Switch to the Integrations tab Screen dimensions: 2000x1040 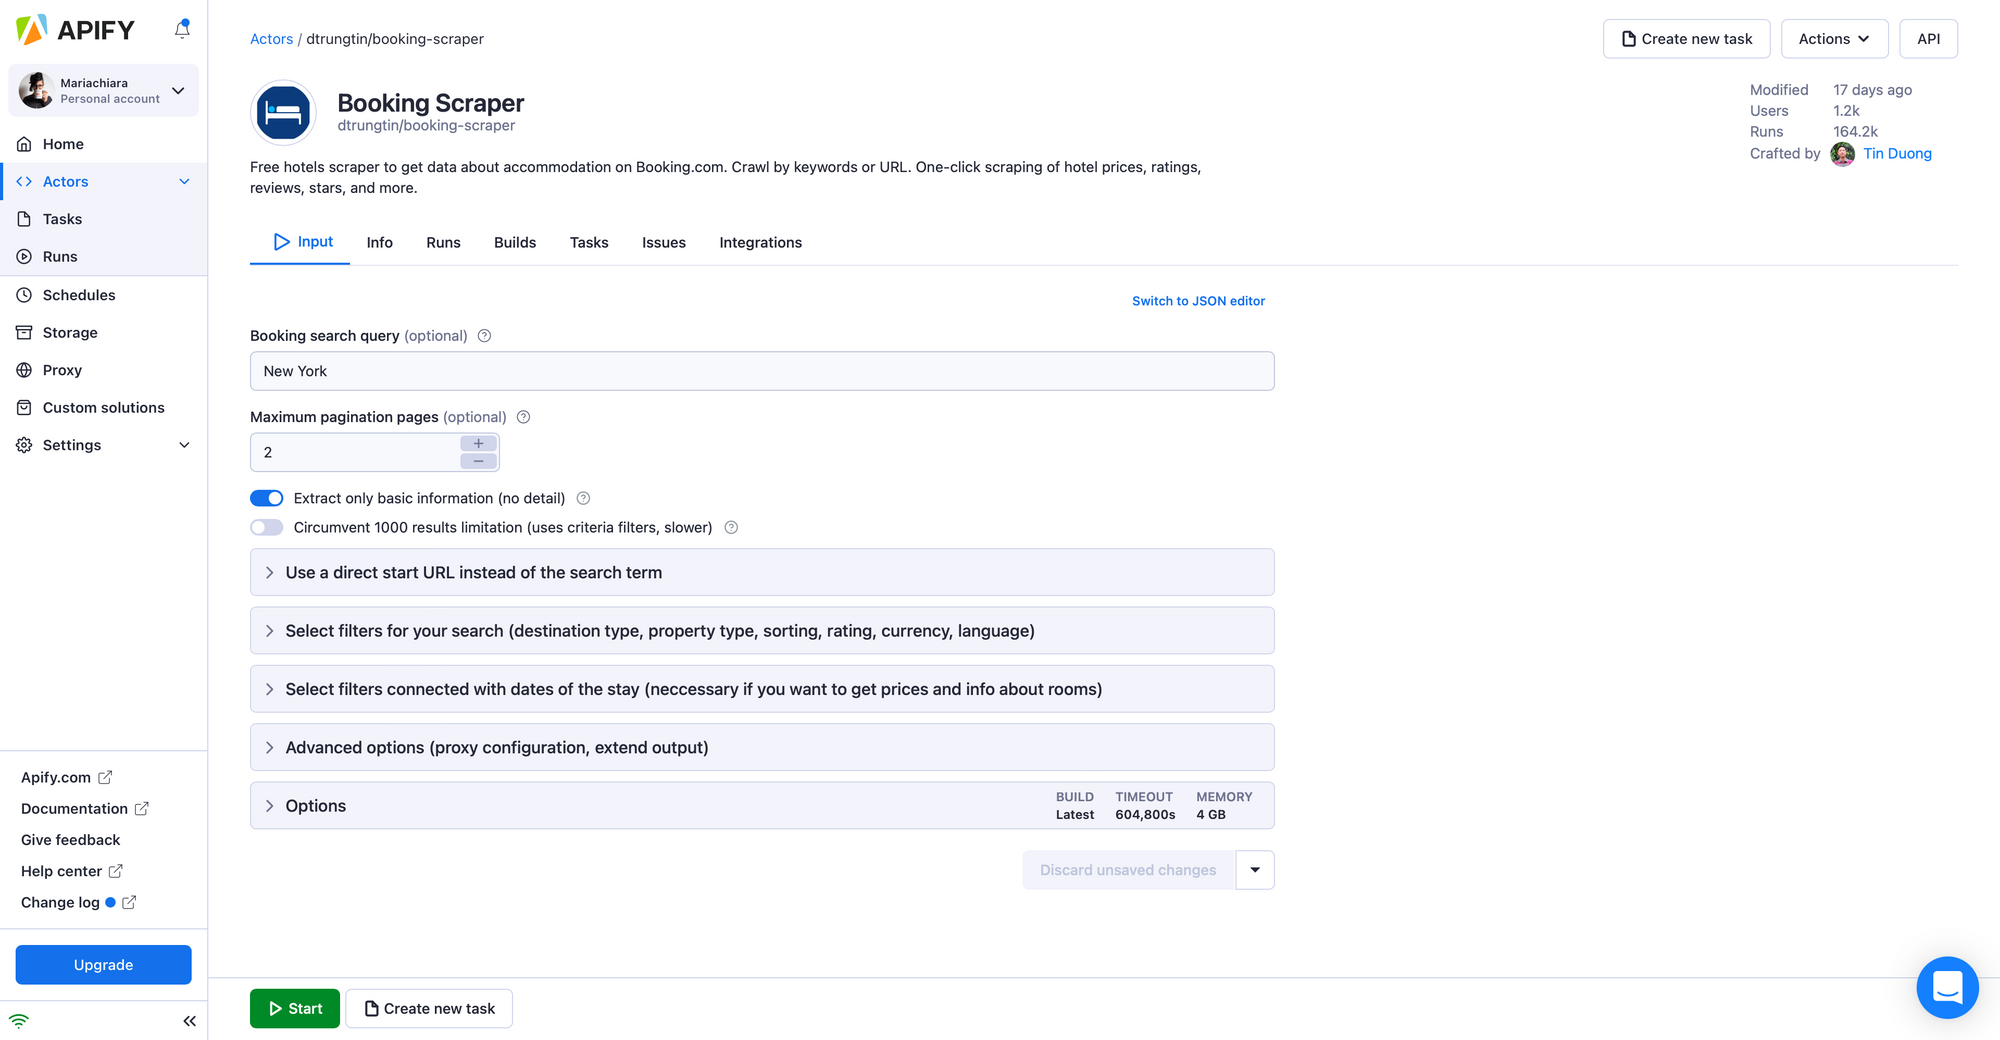760,243
